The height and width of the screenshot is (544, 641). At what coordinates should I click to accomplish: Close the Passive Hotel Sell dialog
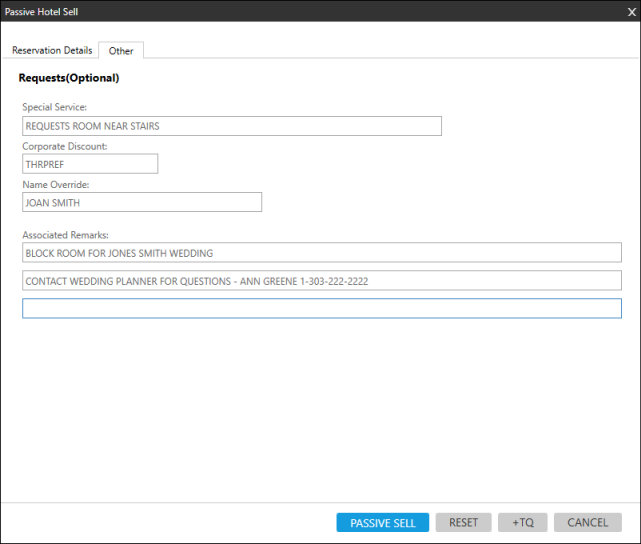click(x=630, y=12)
